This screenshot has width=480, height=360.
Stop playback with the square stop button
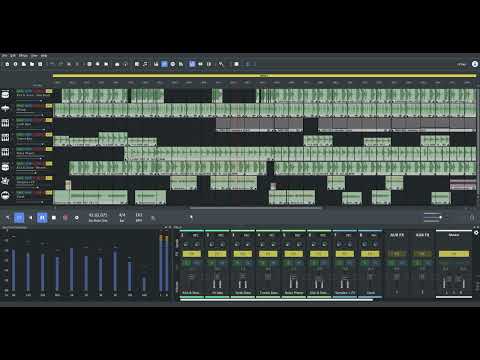tap(54, 218)
